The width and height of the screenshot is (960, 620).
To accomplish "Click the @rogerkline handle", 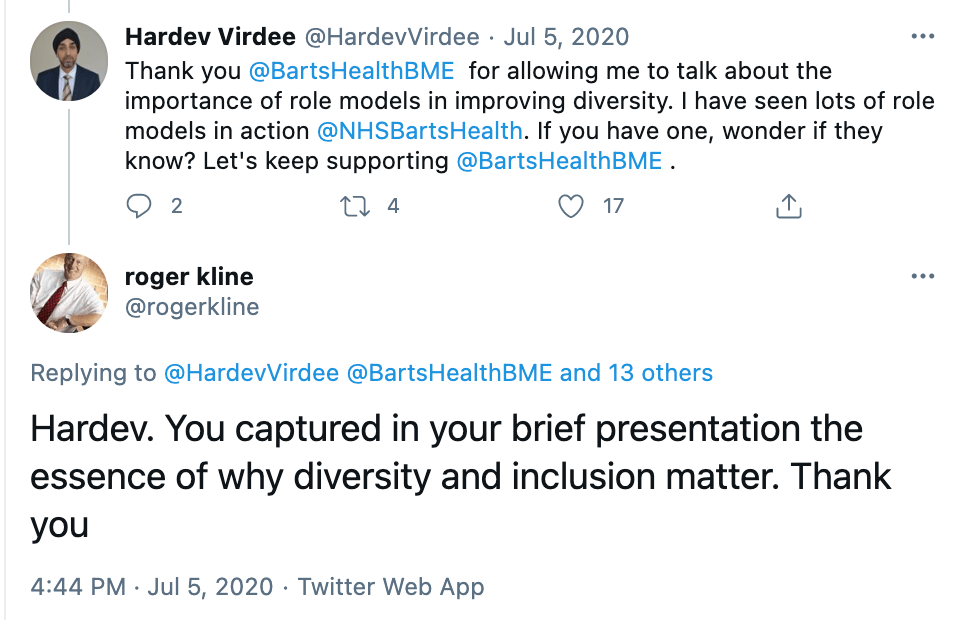I will (x=191, y=307).
